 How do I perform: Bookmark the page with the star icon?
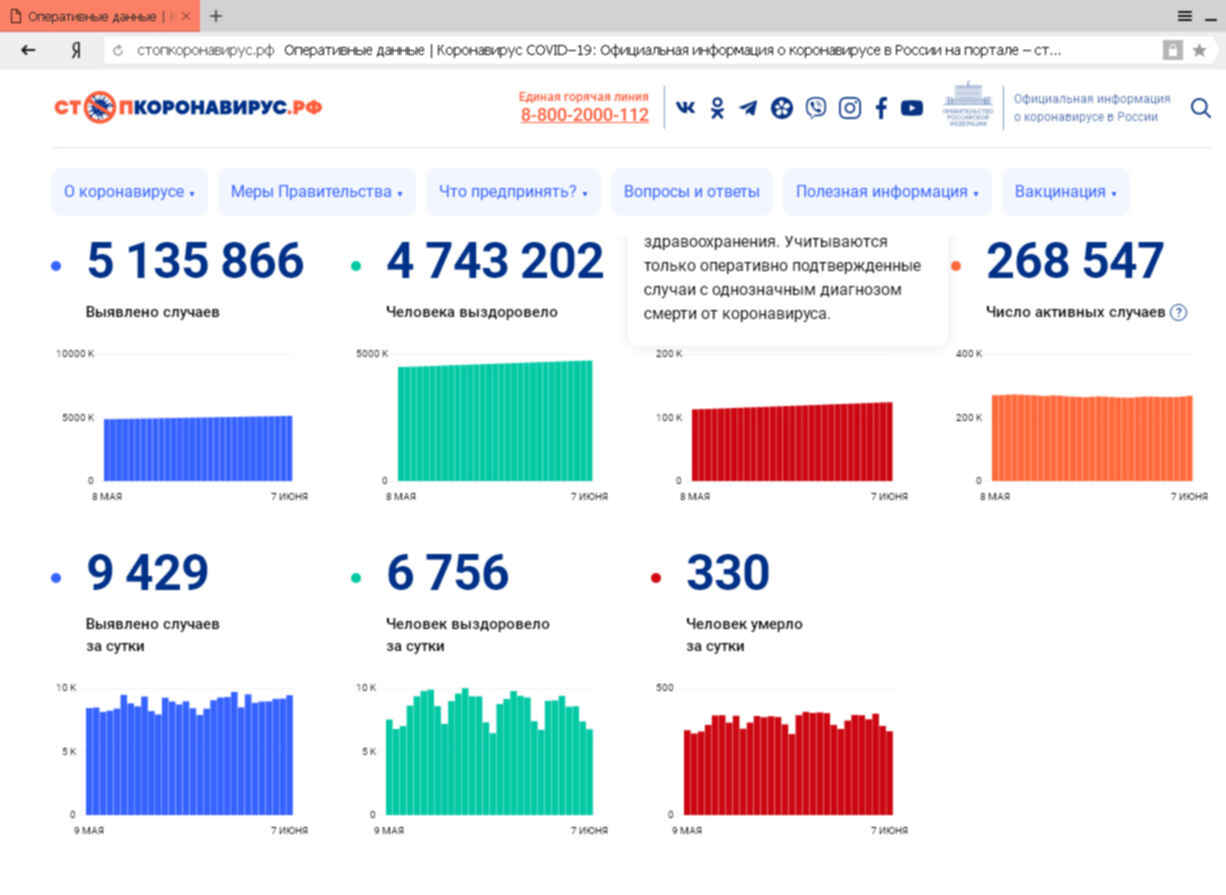pyautogui.click(x=1199, y=50)
